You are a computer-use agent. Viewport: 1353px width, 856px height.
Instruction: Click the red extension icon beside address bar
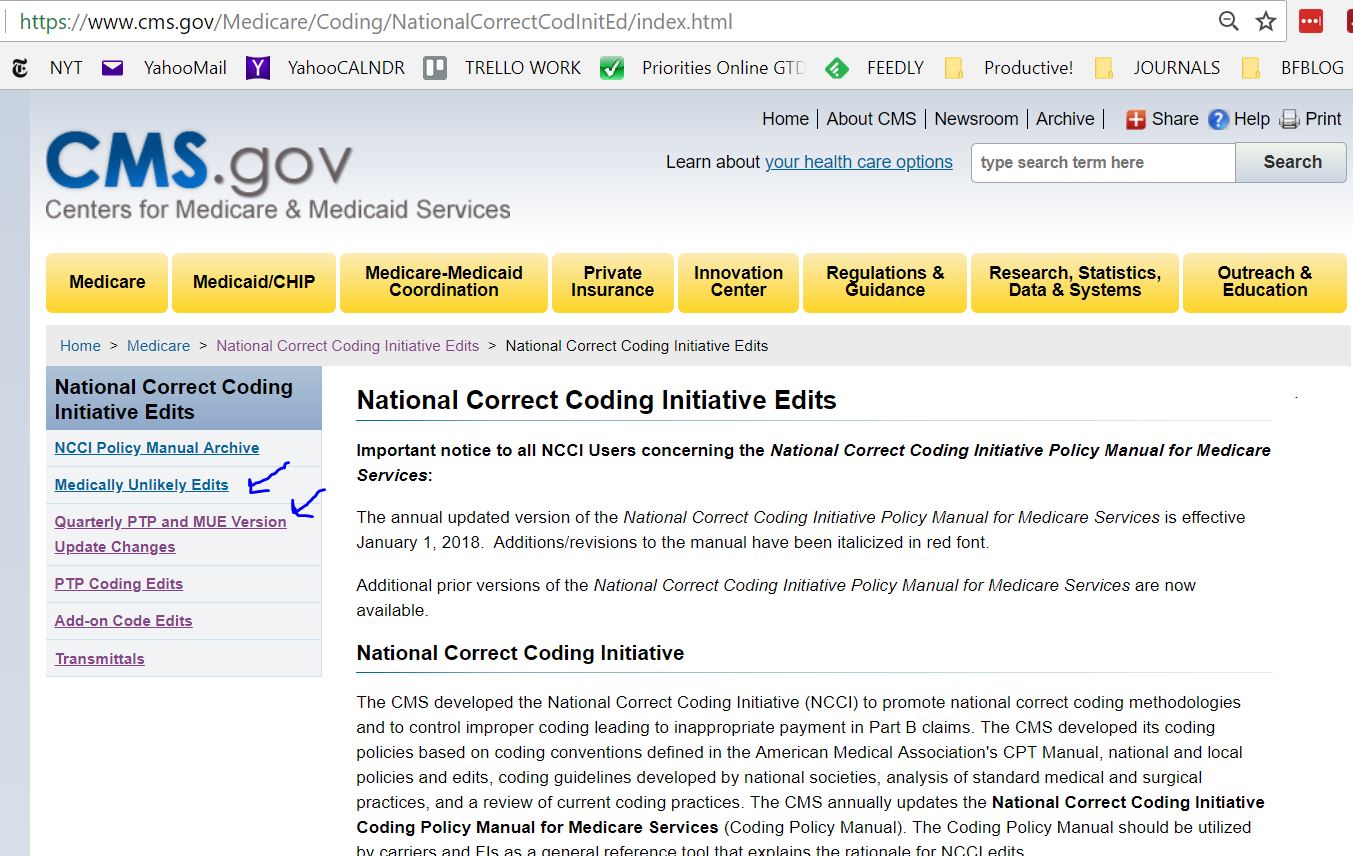1310,20
